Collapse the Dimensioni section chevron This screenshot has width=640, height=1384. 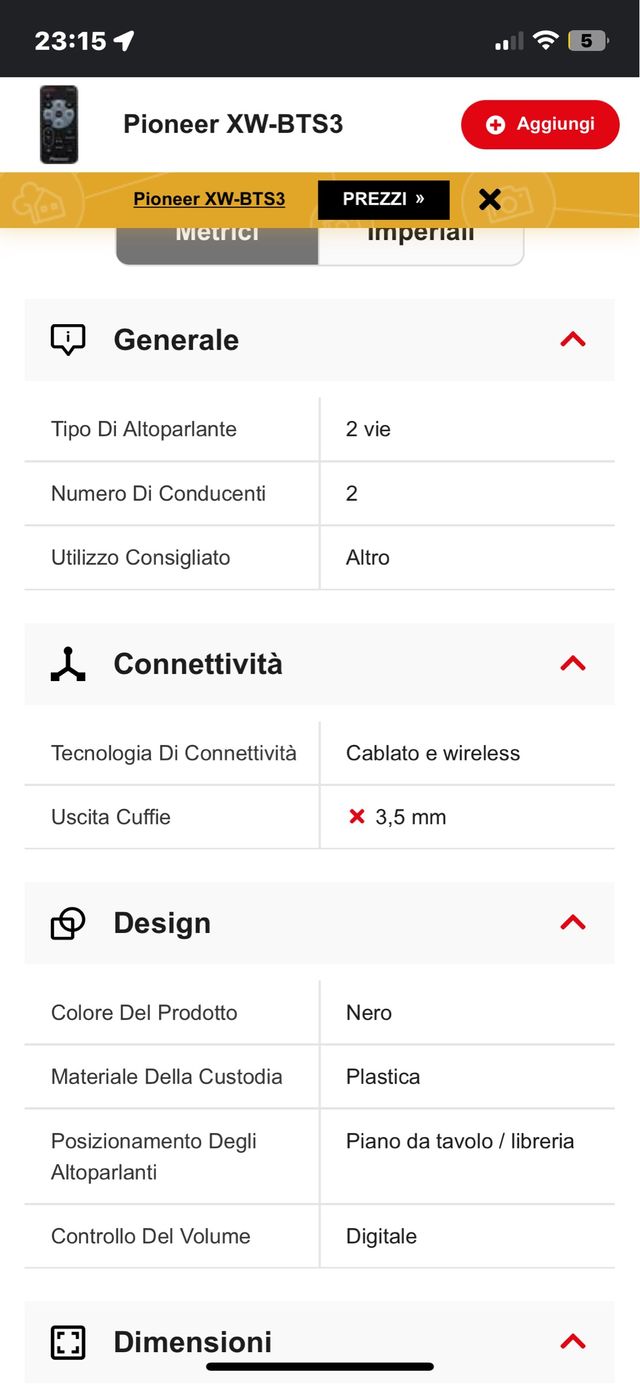click(573, 1341)
